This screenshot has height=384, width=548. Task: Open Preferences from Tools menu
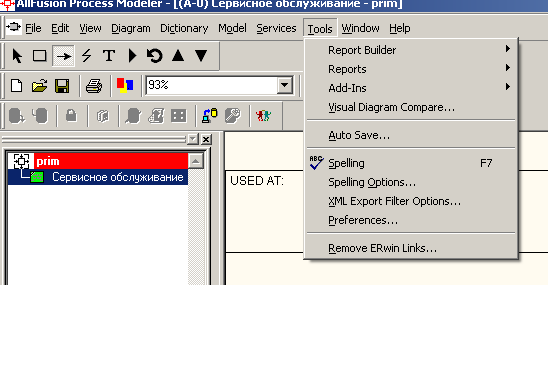pos(411,220)
